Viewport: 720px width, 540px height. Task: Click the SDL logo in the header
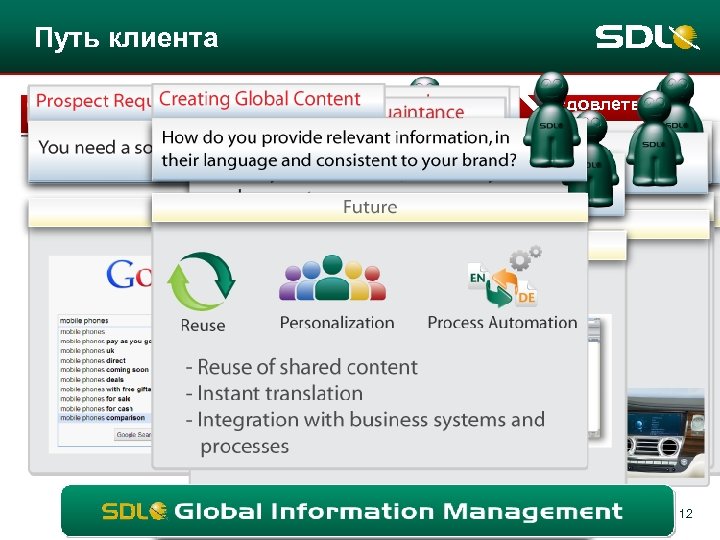coord(647,37)
